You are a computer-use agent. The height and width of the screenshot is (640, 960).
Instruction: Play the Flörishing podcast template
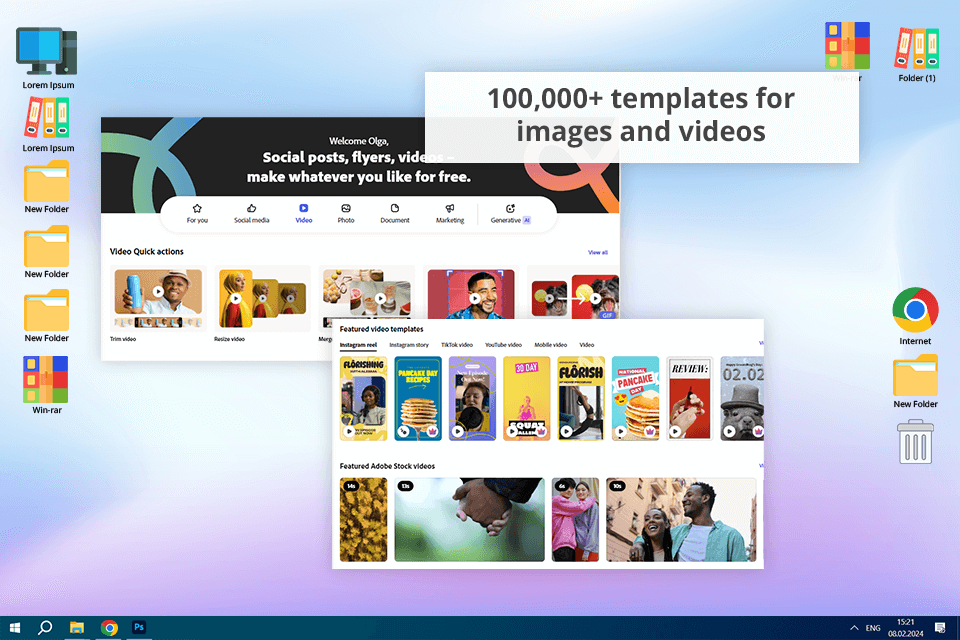click(349, 431)
